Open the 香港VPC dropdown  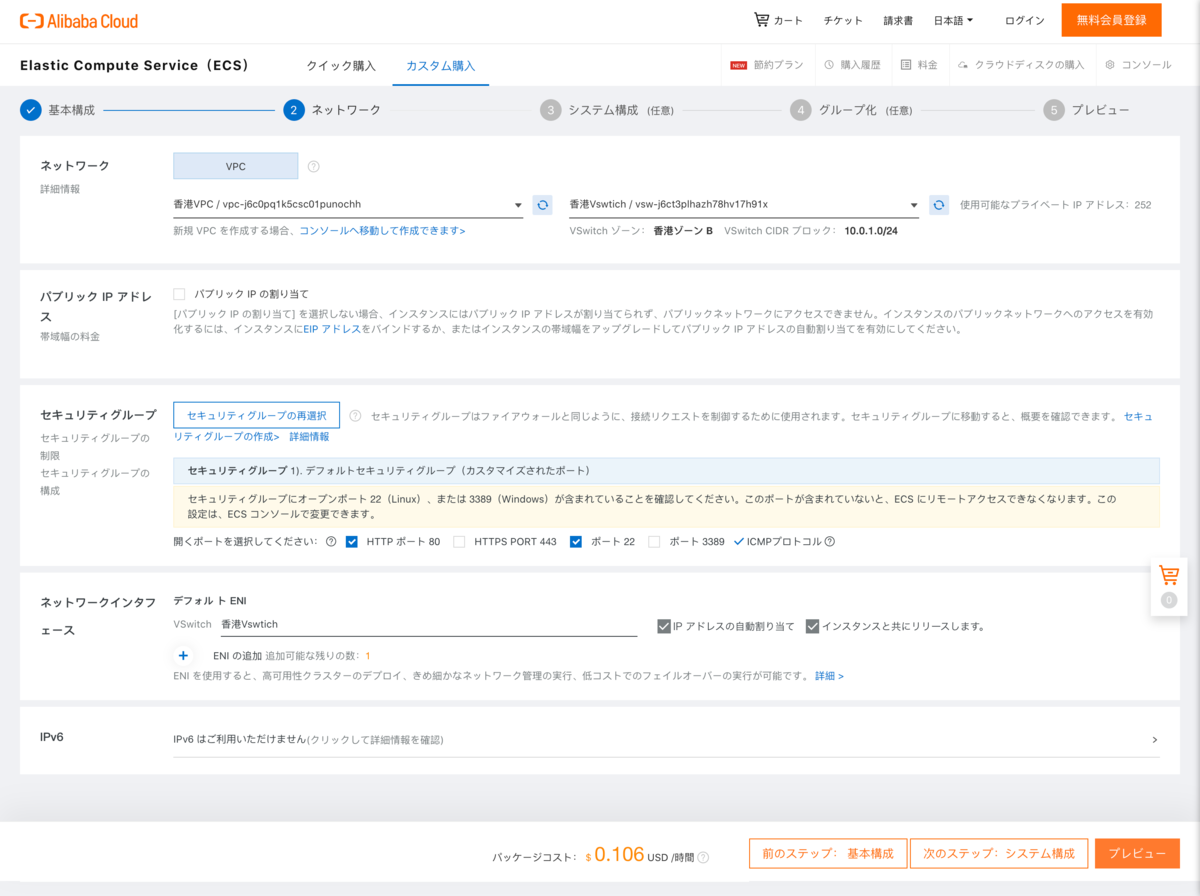(348, 204)
